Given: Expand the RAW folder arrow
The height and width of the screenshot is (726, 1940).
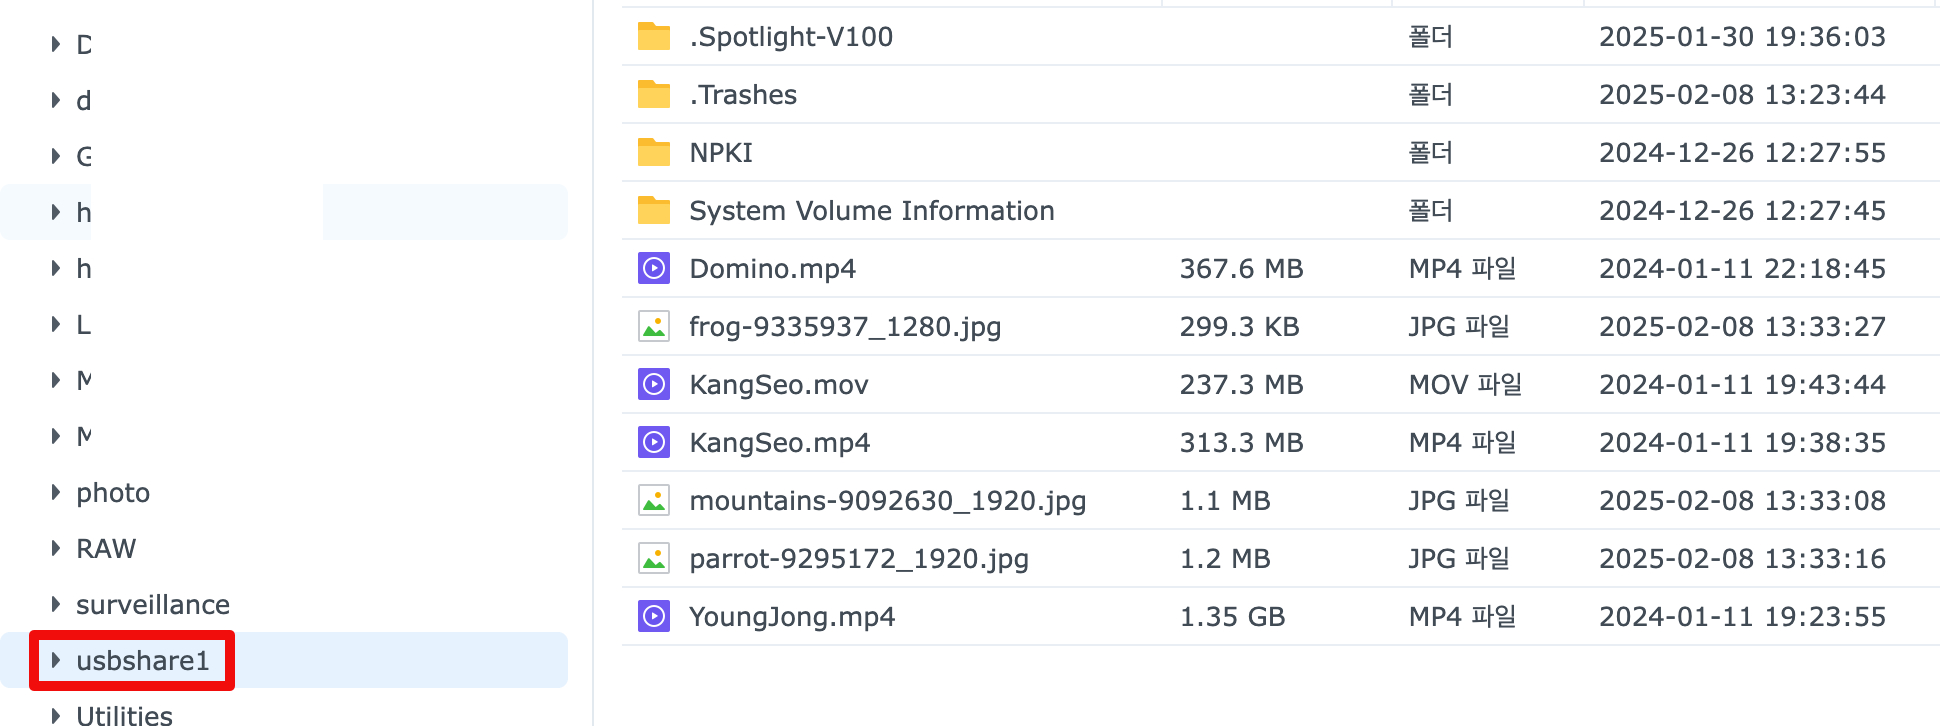Looking at the screenshot, I should 56,548.
